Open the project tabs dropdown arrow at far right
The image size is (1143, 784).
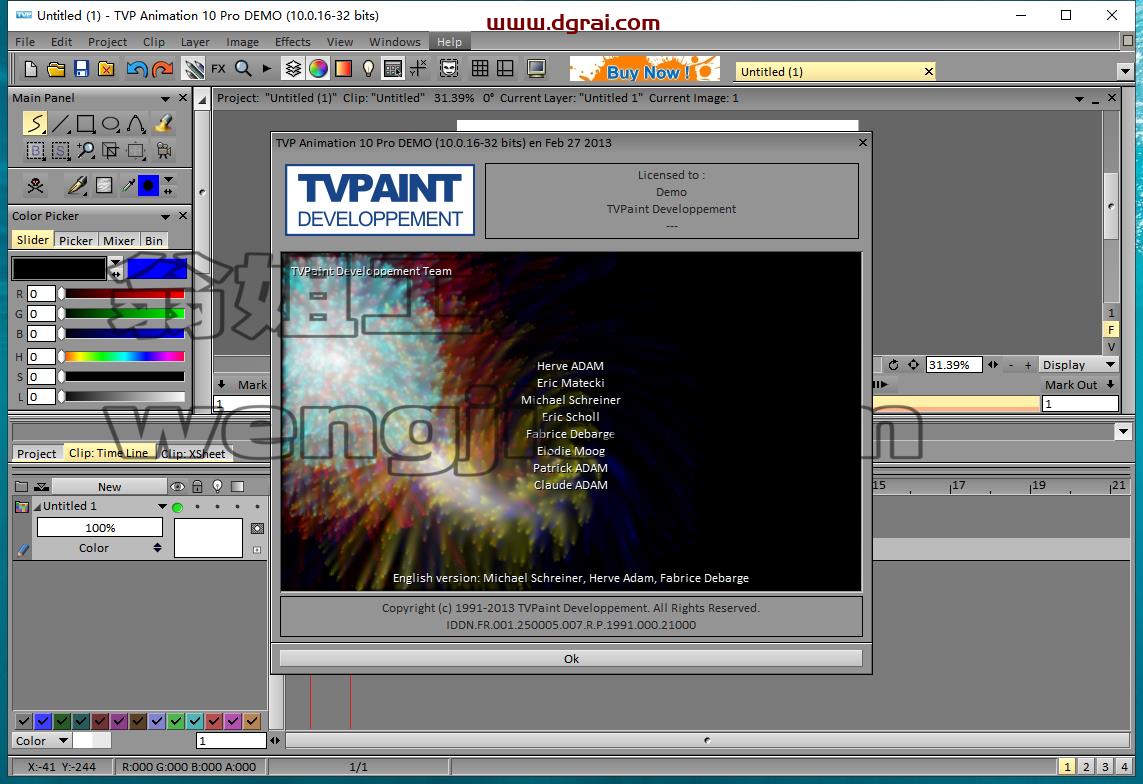(1125, 71)
